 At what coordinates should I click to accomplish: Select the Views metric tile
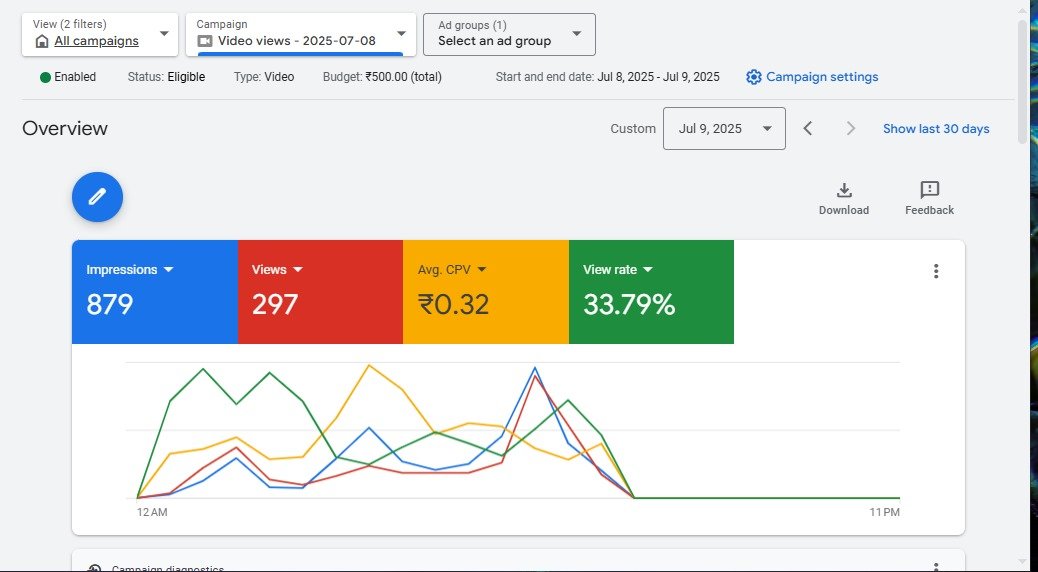pyautogui.click(x=320, y=292)
